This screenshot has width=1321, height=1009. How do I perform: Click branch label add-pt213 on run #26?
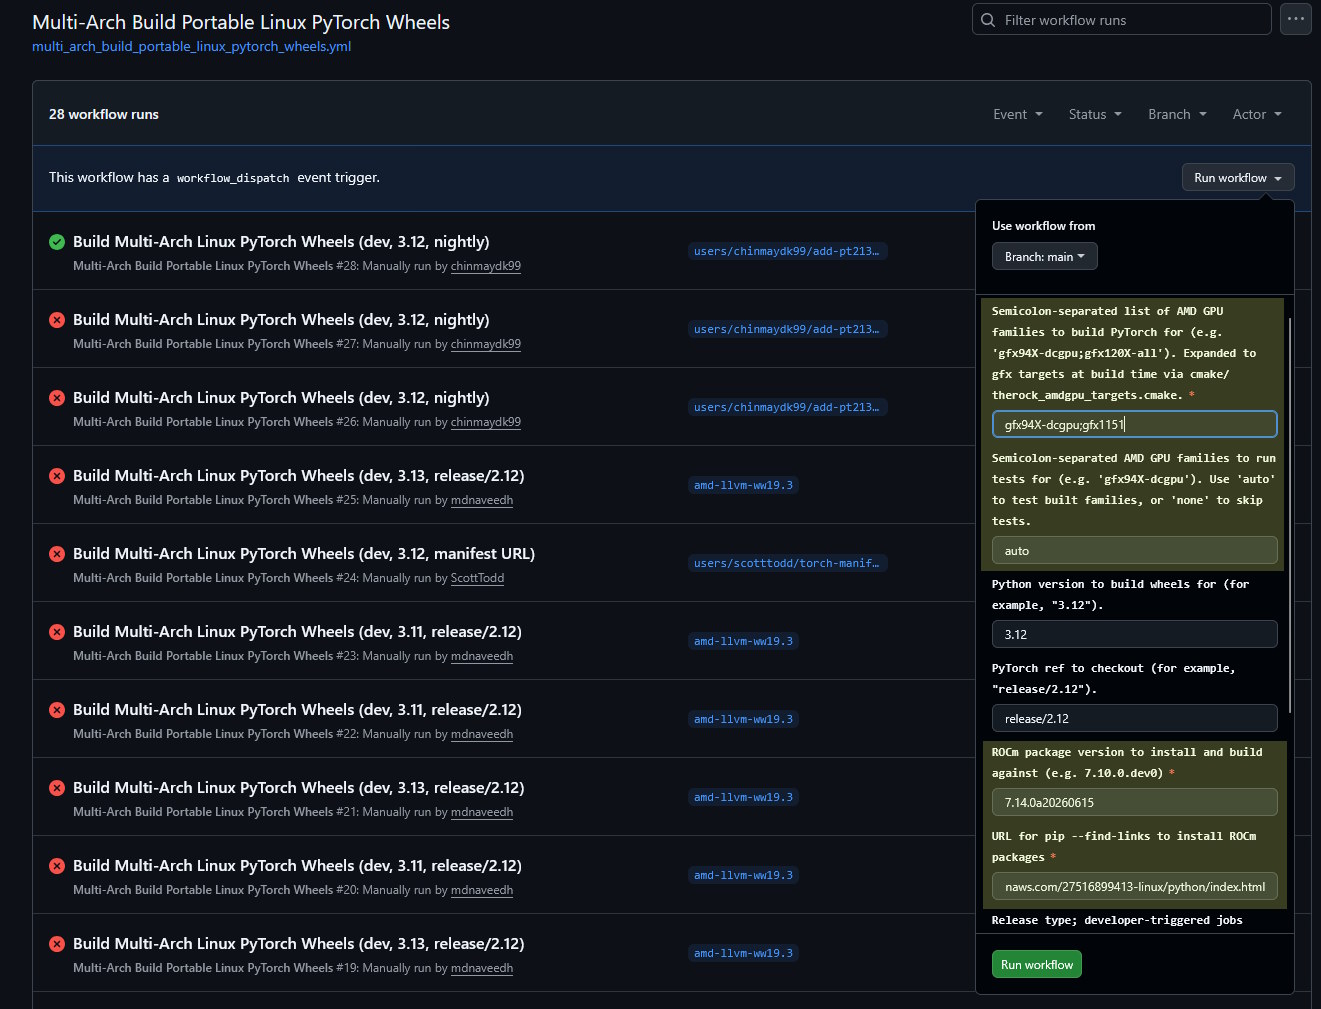787,407
